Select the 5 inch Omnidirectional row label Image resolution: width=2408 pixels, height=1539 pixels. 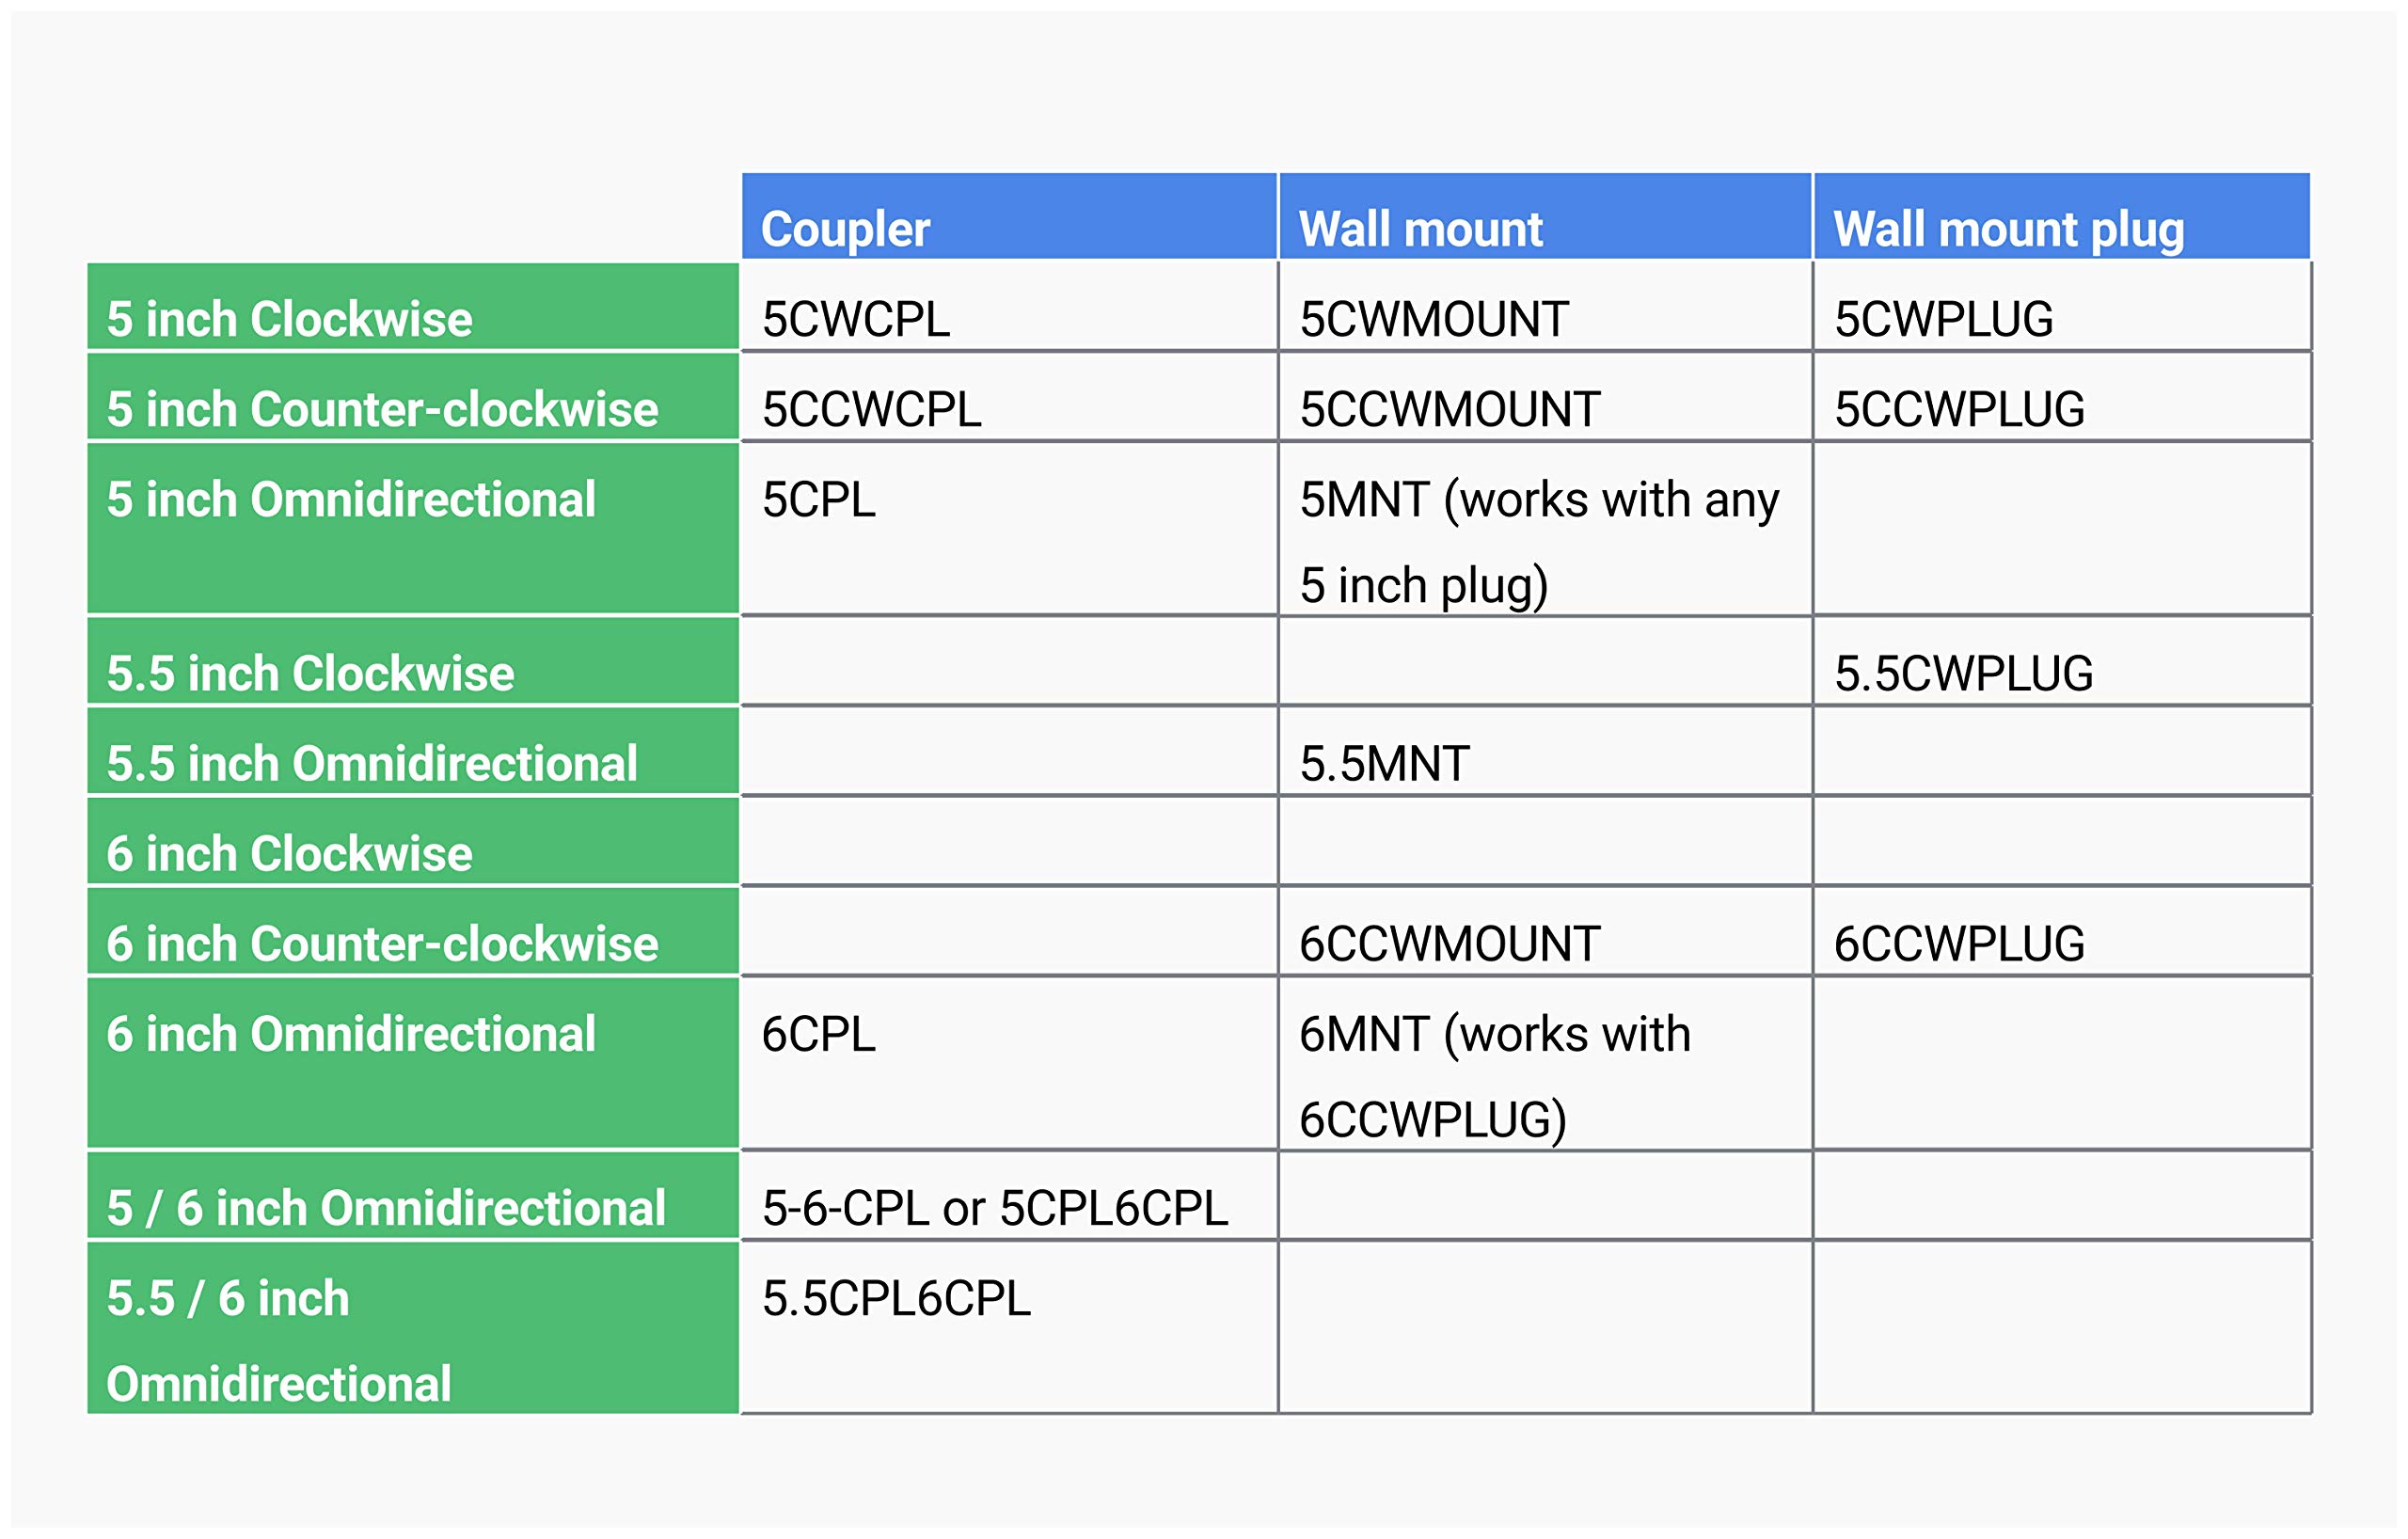coord(413,528)
